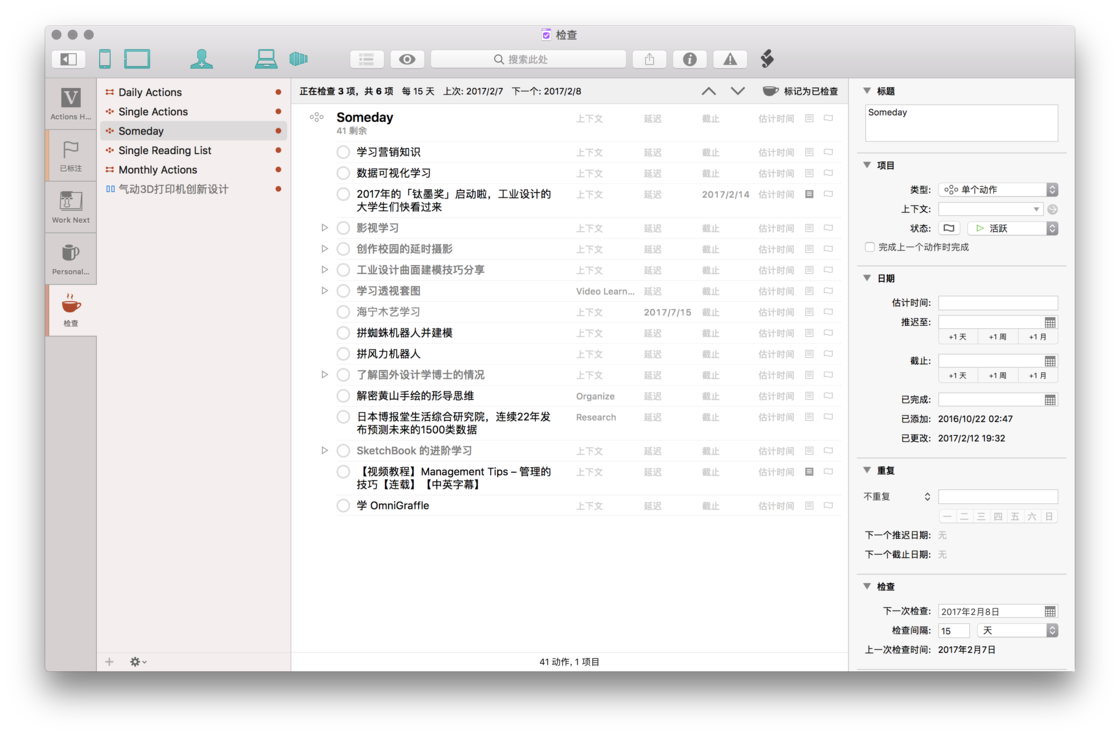This screenshot has width=1120, height=736.
Task: Check off 解密黄山手绘的形导思维 task circle
Action: click(343, 396)
